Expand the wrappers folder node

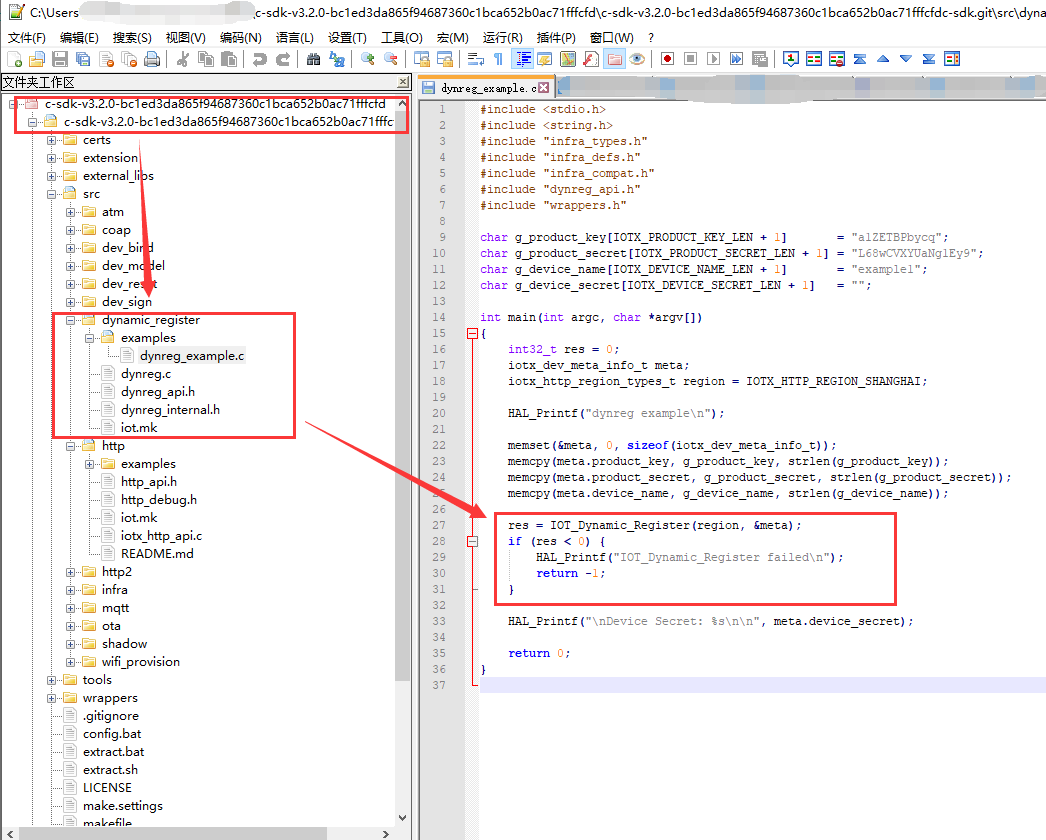coord(51,699)
